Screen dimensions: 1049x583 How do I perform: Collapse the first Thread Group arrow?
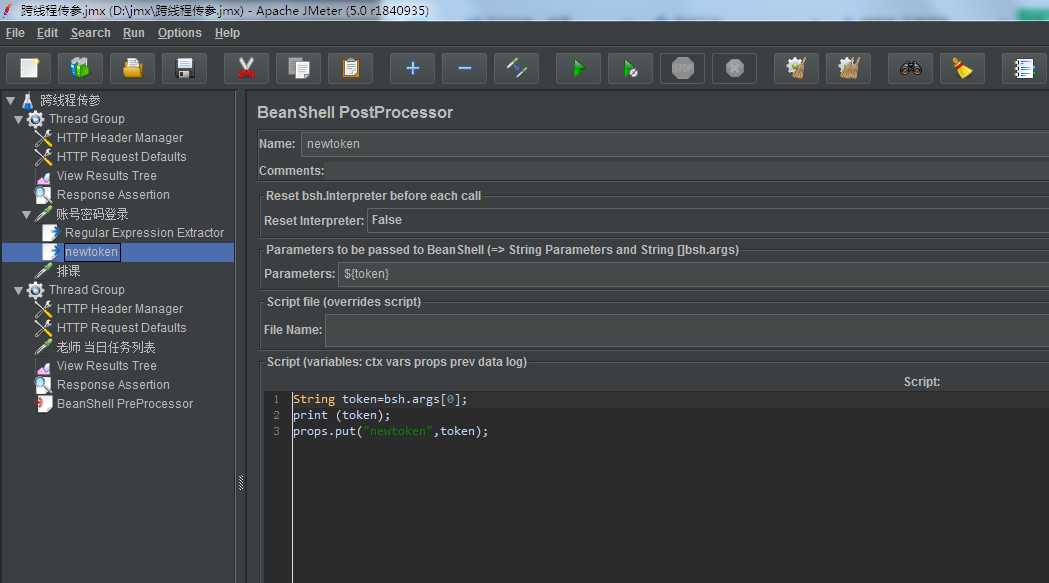point(19,119)
